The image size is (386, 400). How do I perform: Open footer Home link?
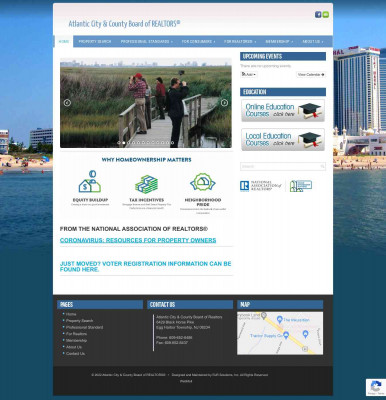71,314
